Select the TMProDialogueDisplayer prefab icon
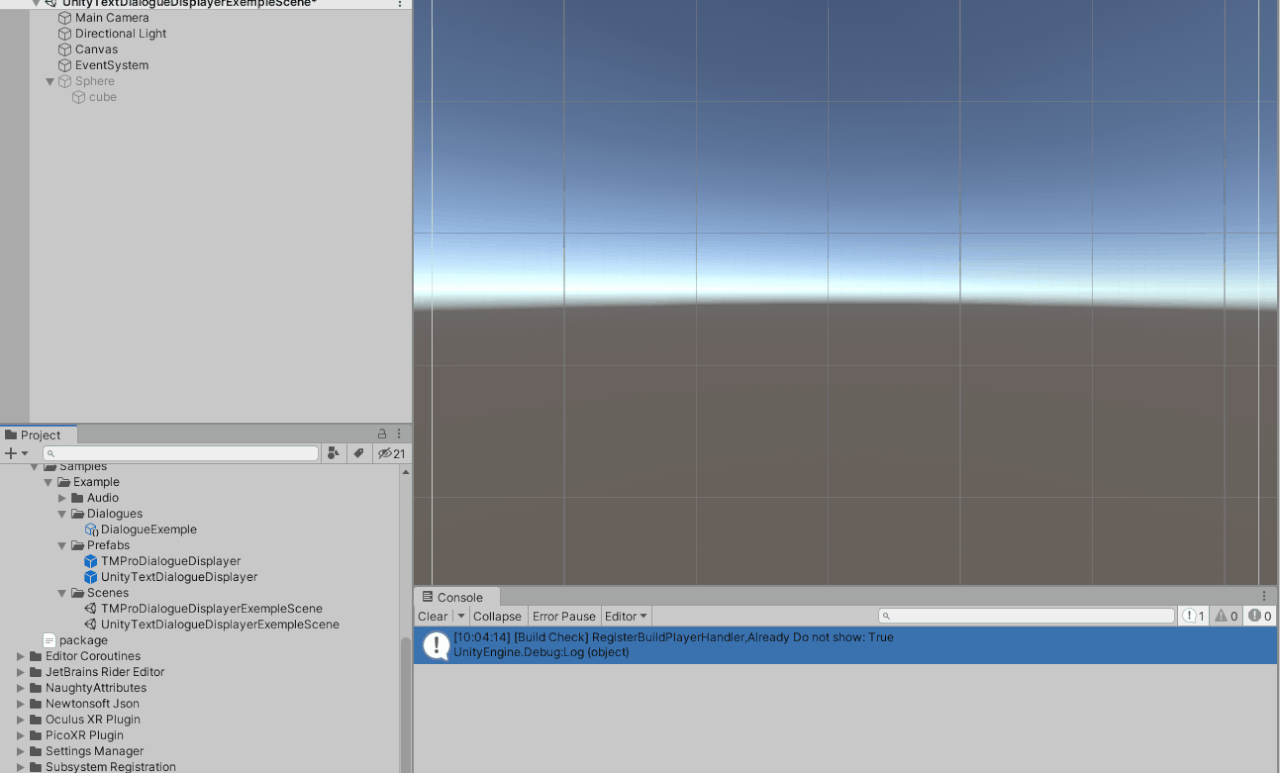The image size is (1280, 773). click(x=90, y=561)
